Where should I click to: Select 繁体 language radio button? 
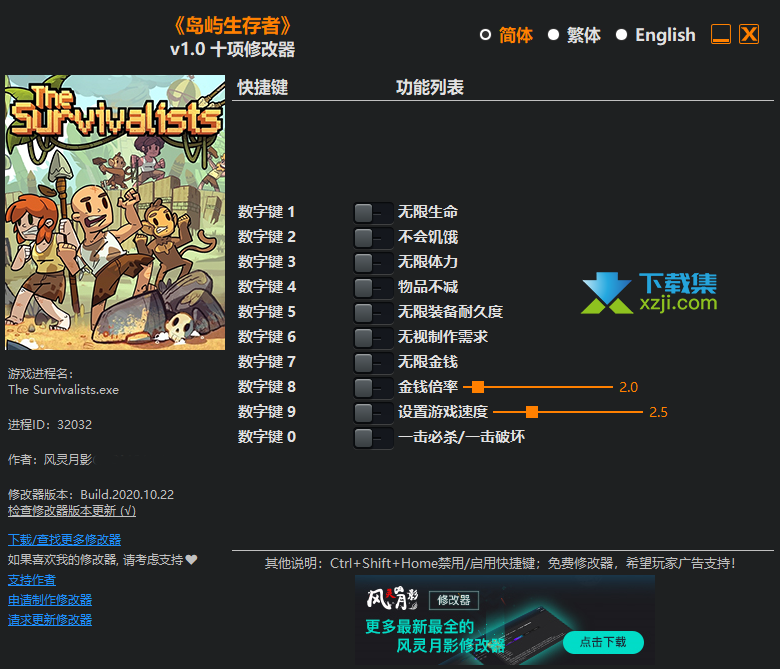coord(553,35)
